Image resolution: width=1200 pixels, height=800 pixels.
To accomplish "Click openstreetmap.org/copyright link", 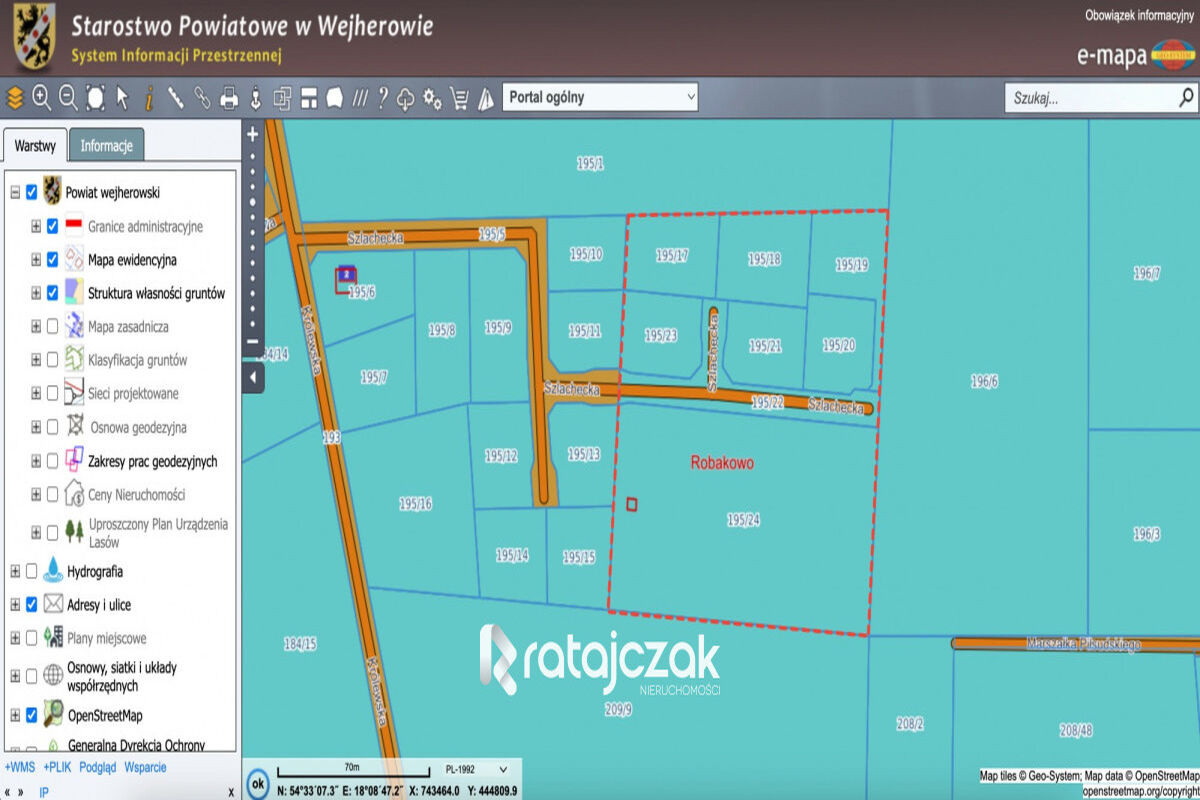I will click(x=1140, y=790).
